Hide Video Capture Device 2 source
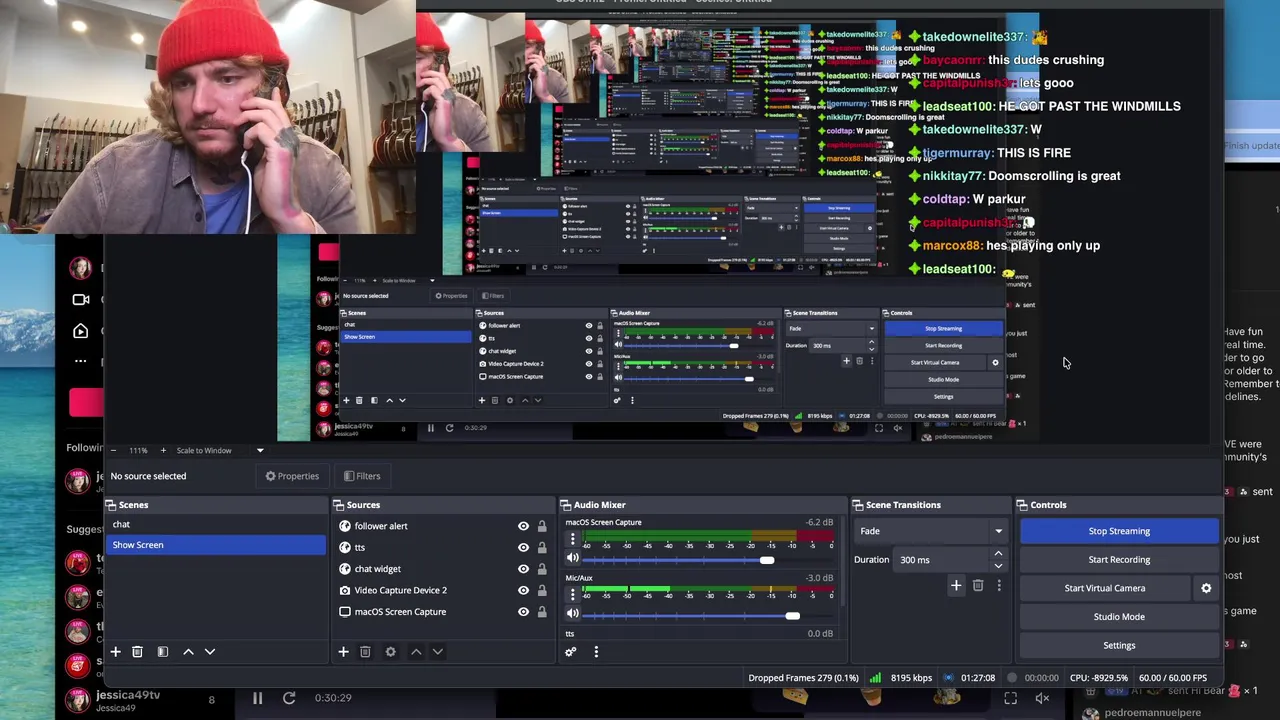This screenshot has width=1280, height=720. (x=523, y=590)
